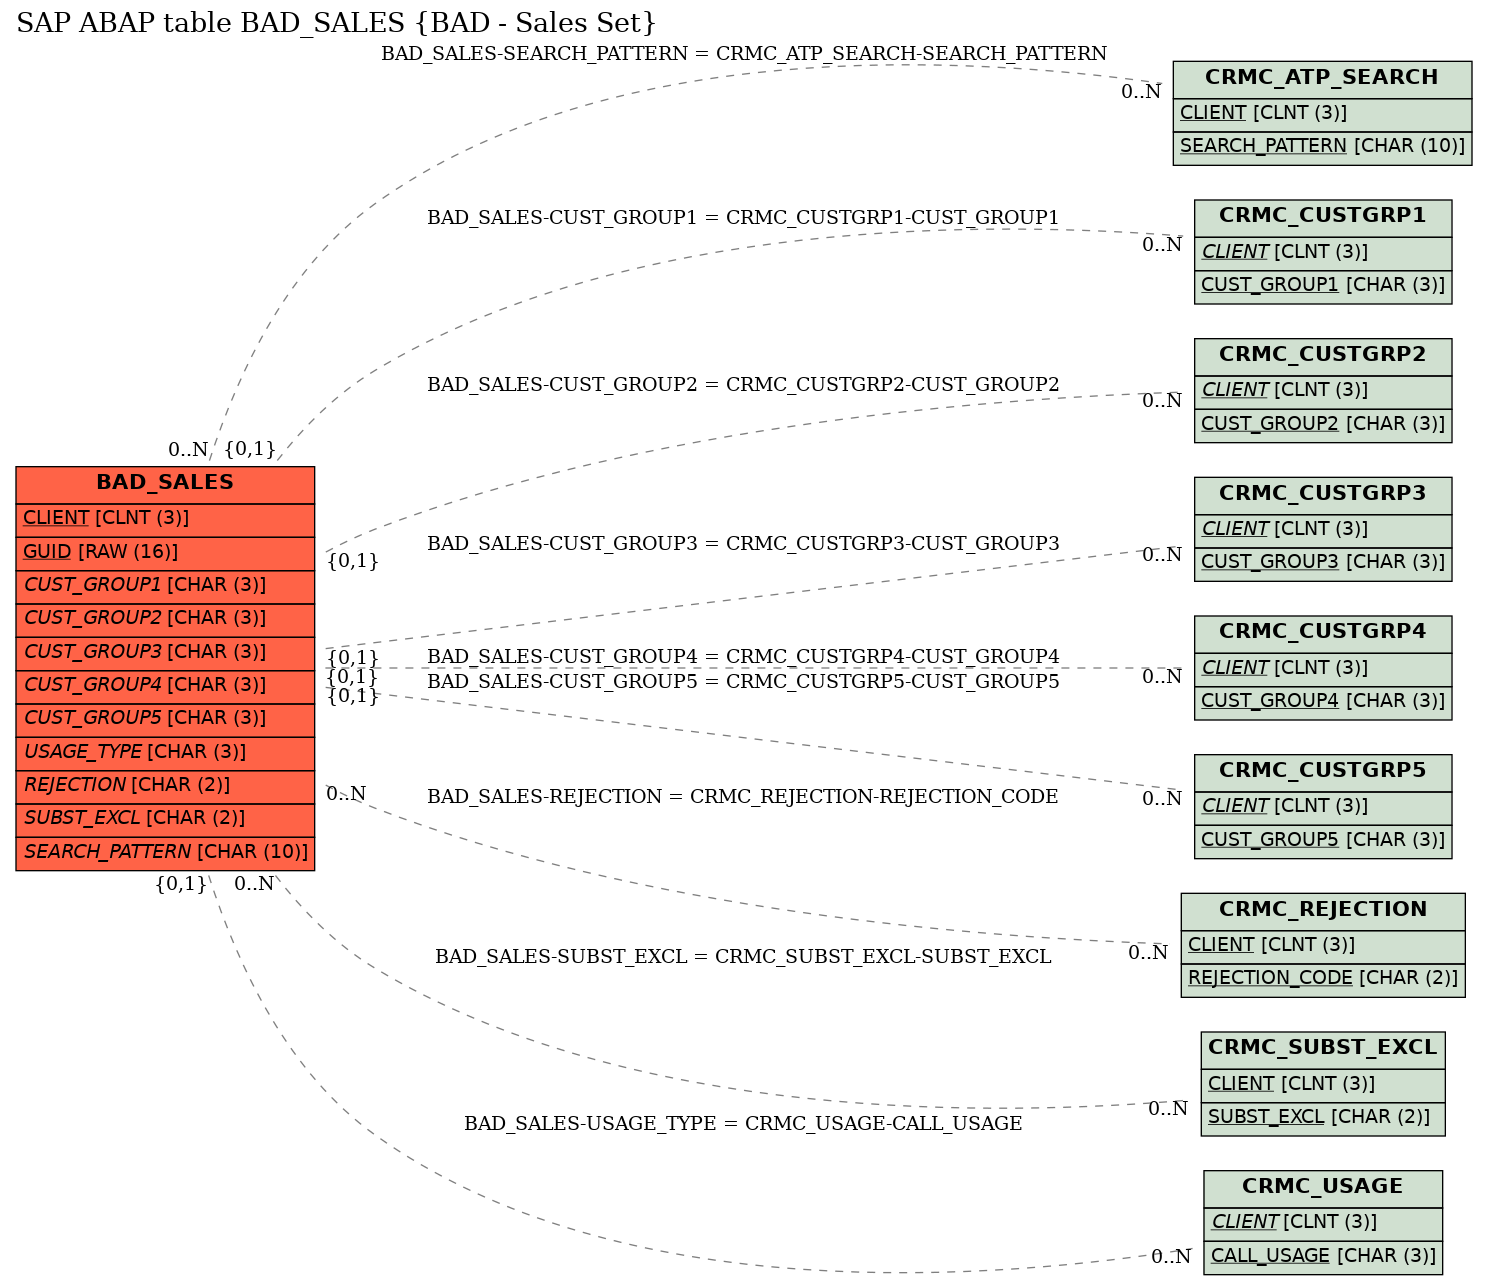Select CUST_GROUP2 field in BAD_SALES table
The width and height of the screenshot is (1488, 1285).
[x=165, y=619]
